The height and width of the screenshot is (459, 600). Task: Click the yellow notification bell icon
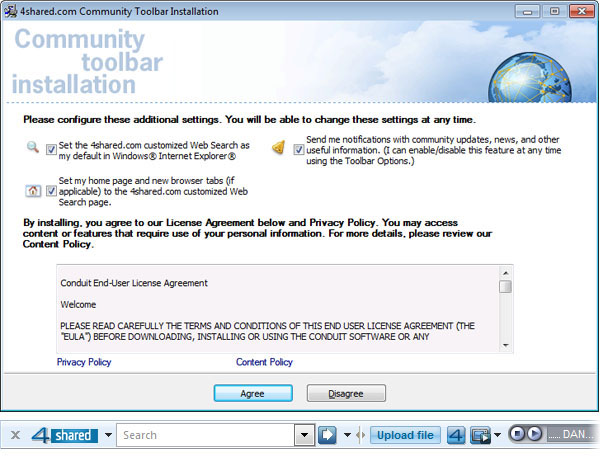pos(279,147)
